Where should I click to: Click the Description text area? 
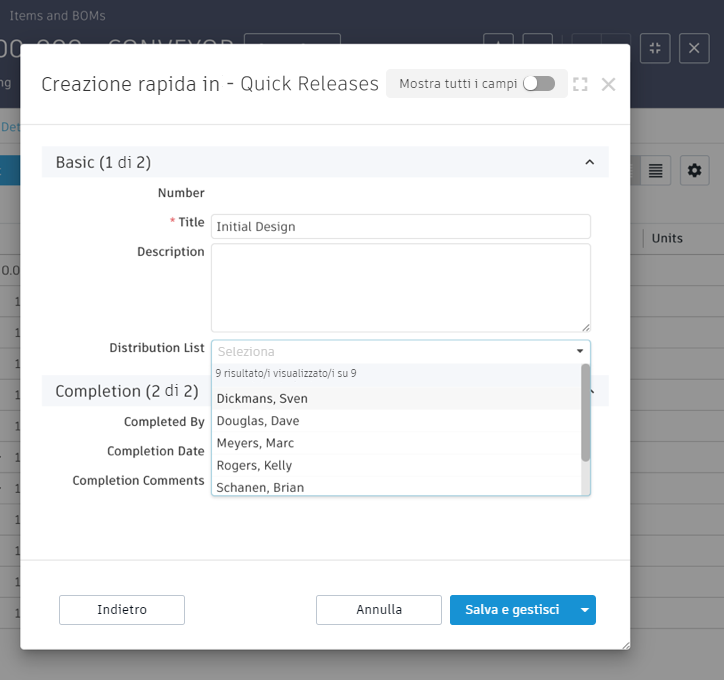[x=400, y=288]
